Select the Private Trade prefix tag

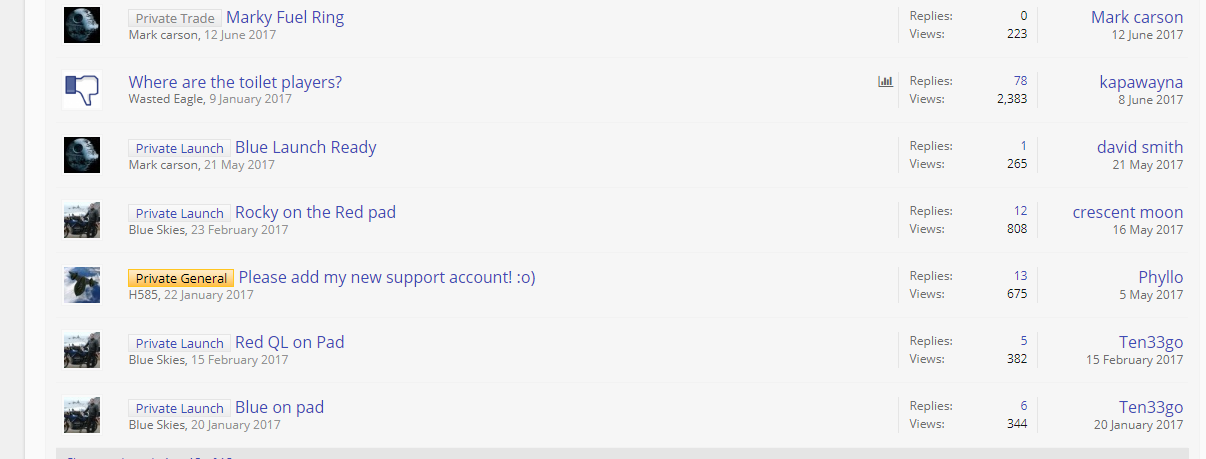(x=175, y=18)
